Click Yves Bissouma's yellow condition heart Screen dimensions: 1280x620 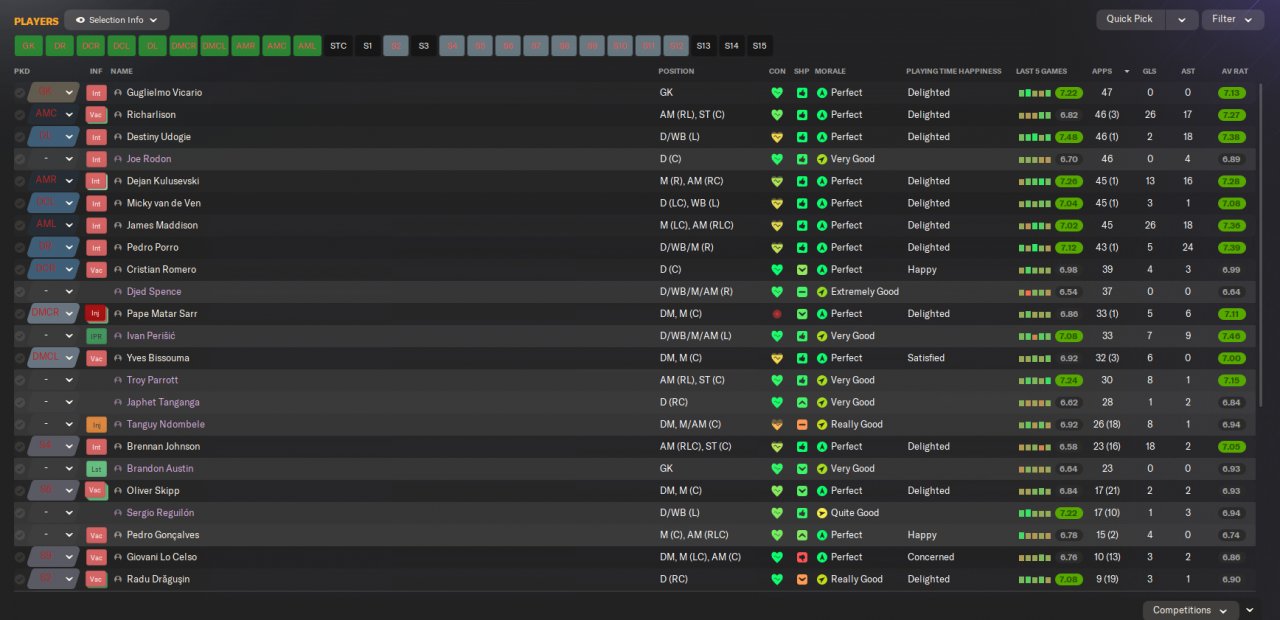click(x=777, y=358)
